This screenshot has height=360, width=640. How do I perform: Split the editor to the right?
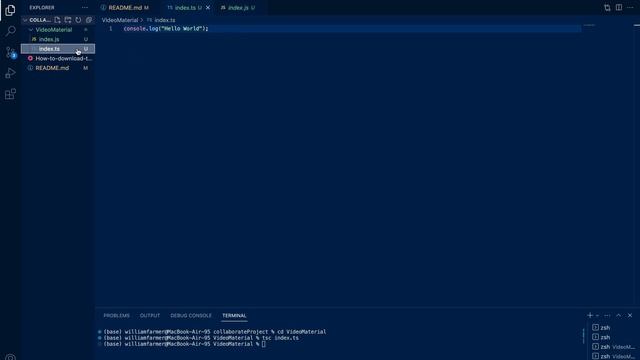(619, 8)
